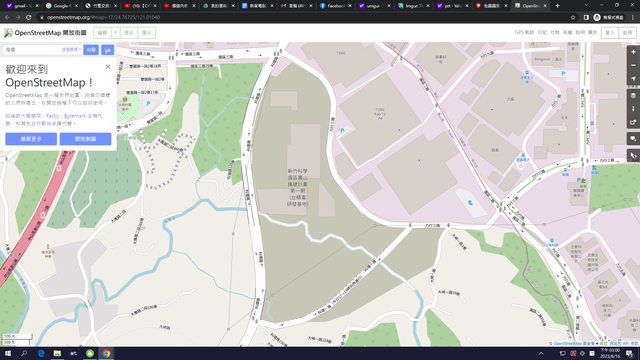
Task: Open the Export tab
Action: coord(147,33)
